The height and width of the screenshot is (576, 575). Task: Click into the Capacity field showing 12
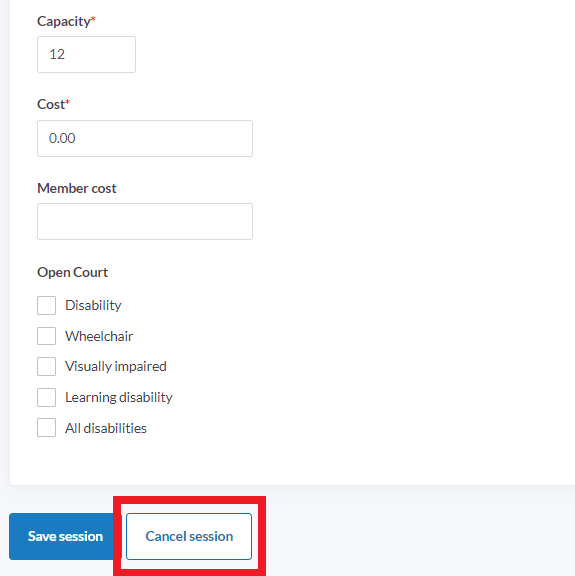(x=86, y=54)
